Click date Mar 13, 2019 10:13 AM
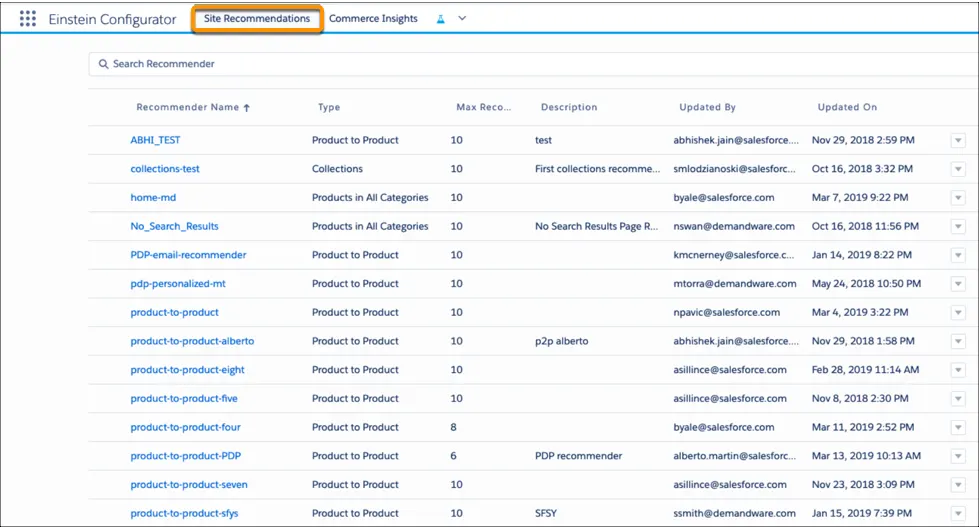Image resolution: width=979 pixels, height=527 pixels. [x=866, y=456]
